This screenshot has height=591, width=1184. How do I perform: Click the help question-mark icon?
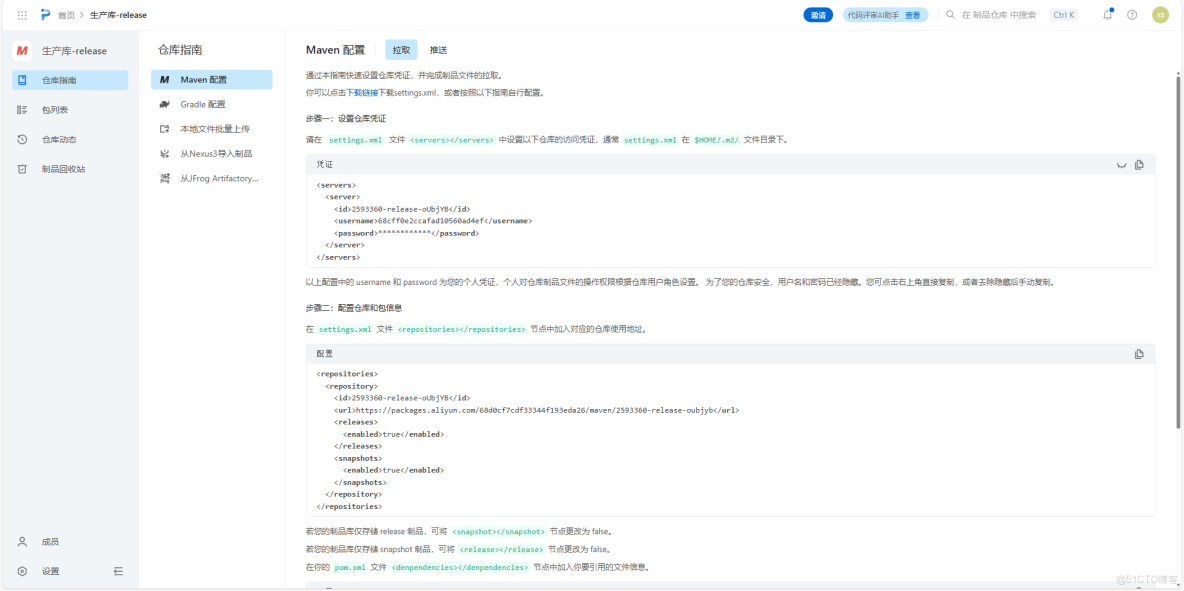(x=1131, y=14)
